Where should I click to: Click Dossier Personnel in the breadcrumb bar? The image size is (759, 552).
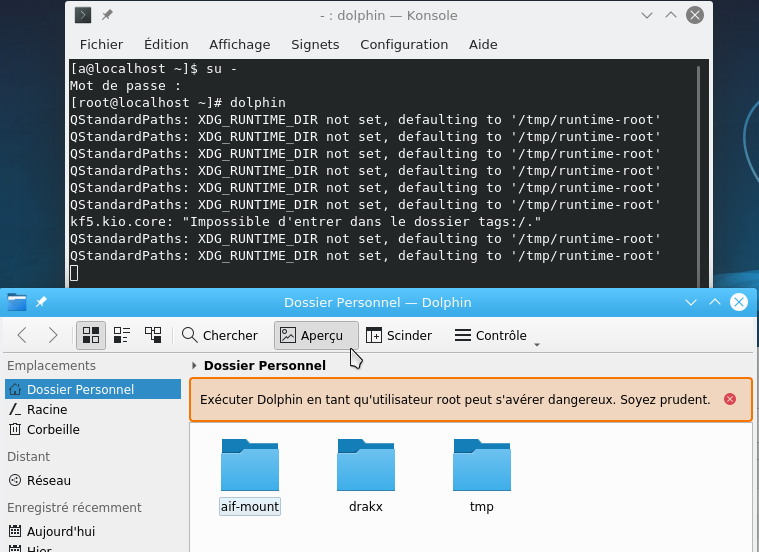pyautogui.click(x=265, y=366)
